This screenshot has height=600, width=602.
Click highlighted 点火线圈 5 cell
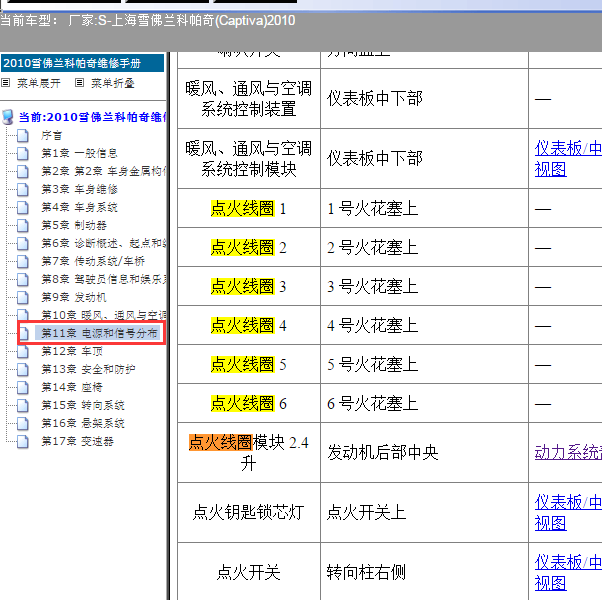click(x=248, y=364)
